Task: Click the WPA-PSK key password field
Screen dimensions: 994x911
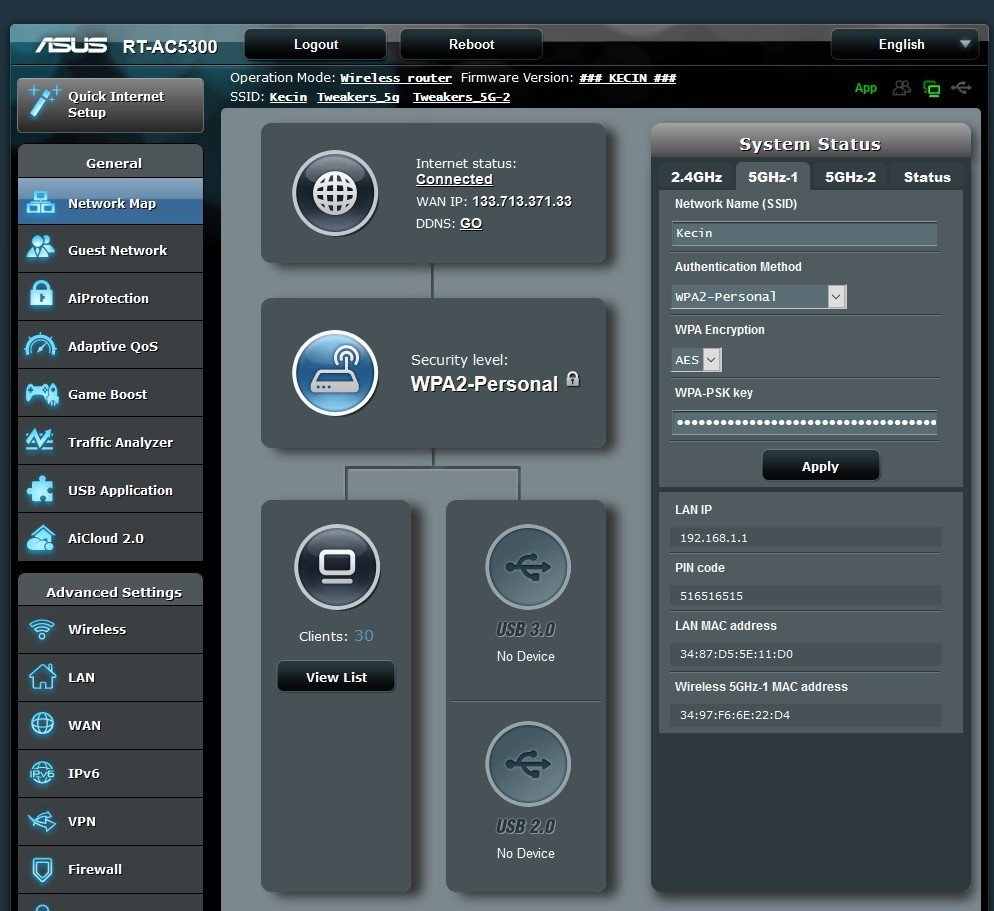Action: point(804,422)
